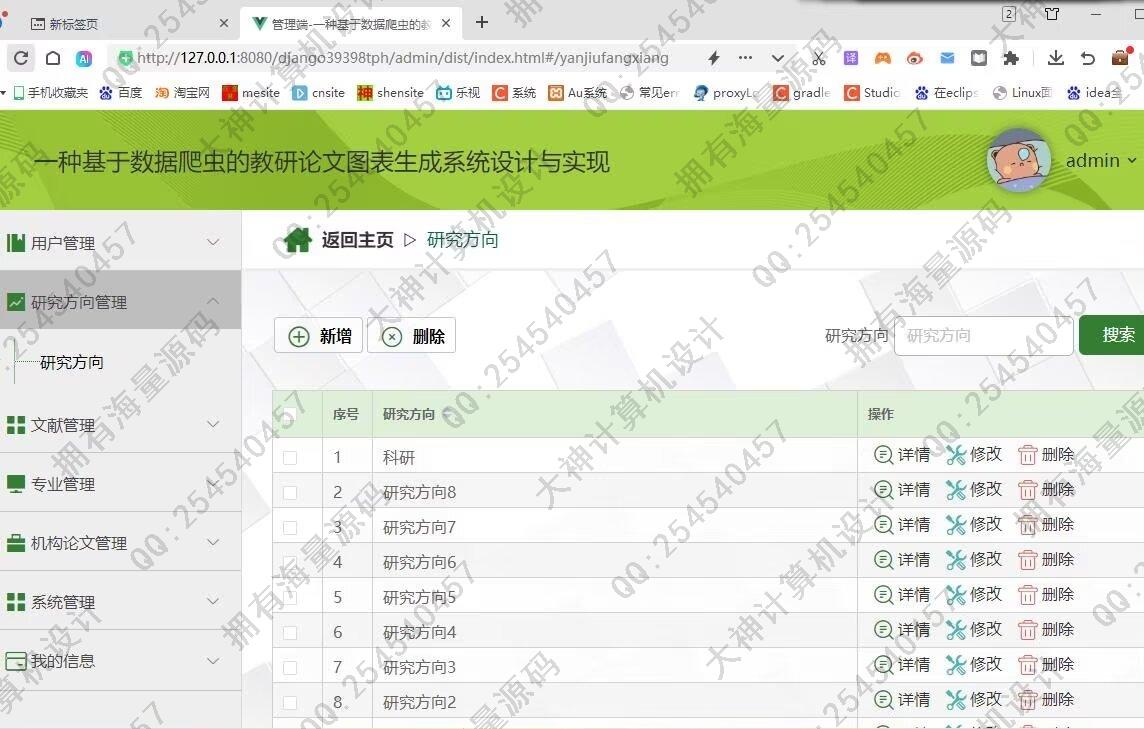Select the checkbox for 研究方向5
The height and width of the screenshot is (729, 1144).
(290, 598)
